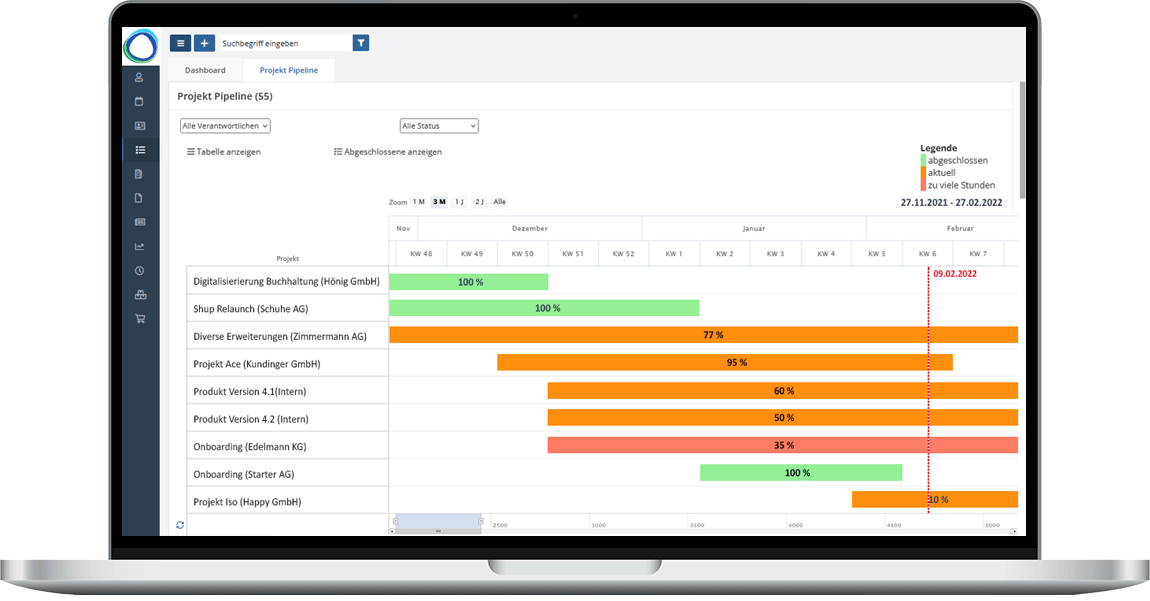1150x601 pixels.
Task: Click the Projekt Iso (Happy GmbH) row
Action: (x=287, y=502)
